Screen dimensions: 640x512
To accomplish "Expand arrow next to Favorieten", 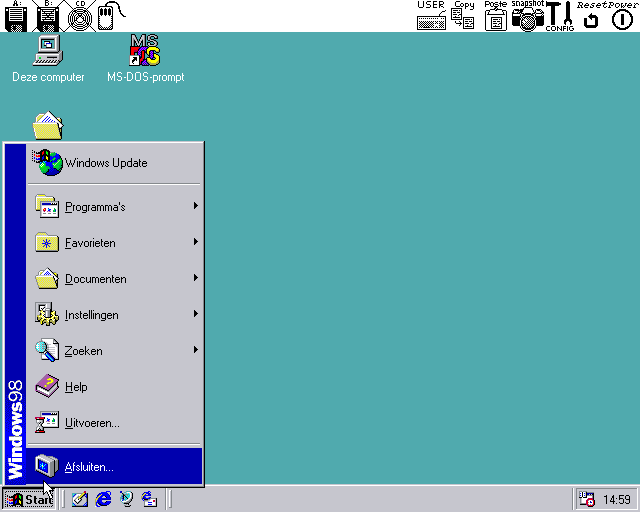I will tap(196, 242).
